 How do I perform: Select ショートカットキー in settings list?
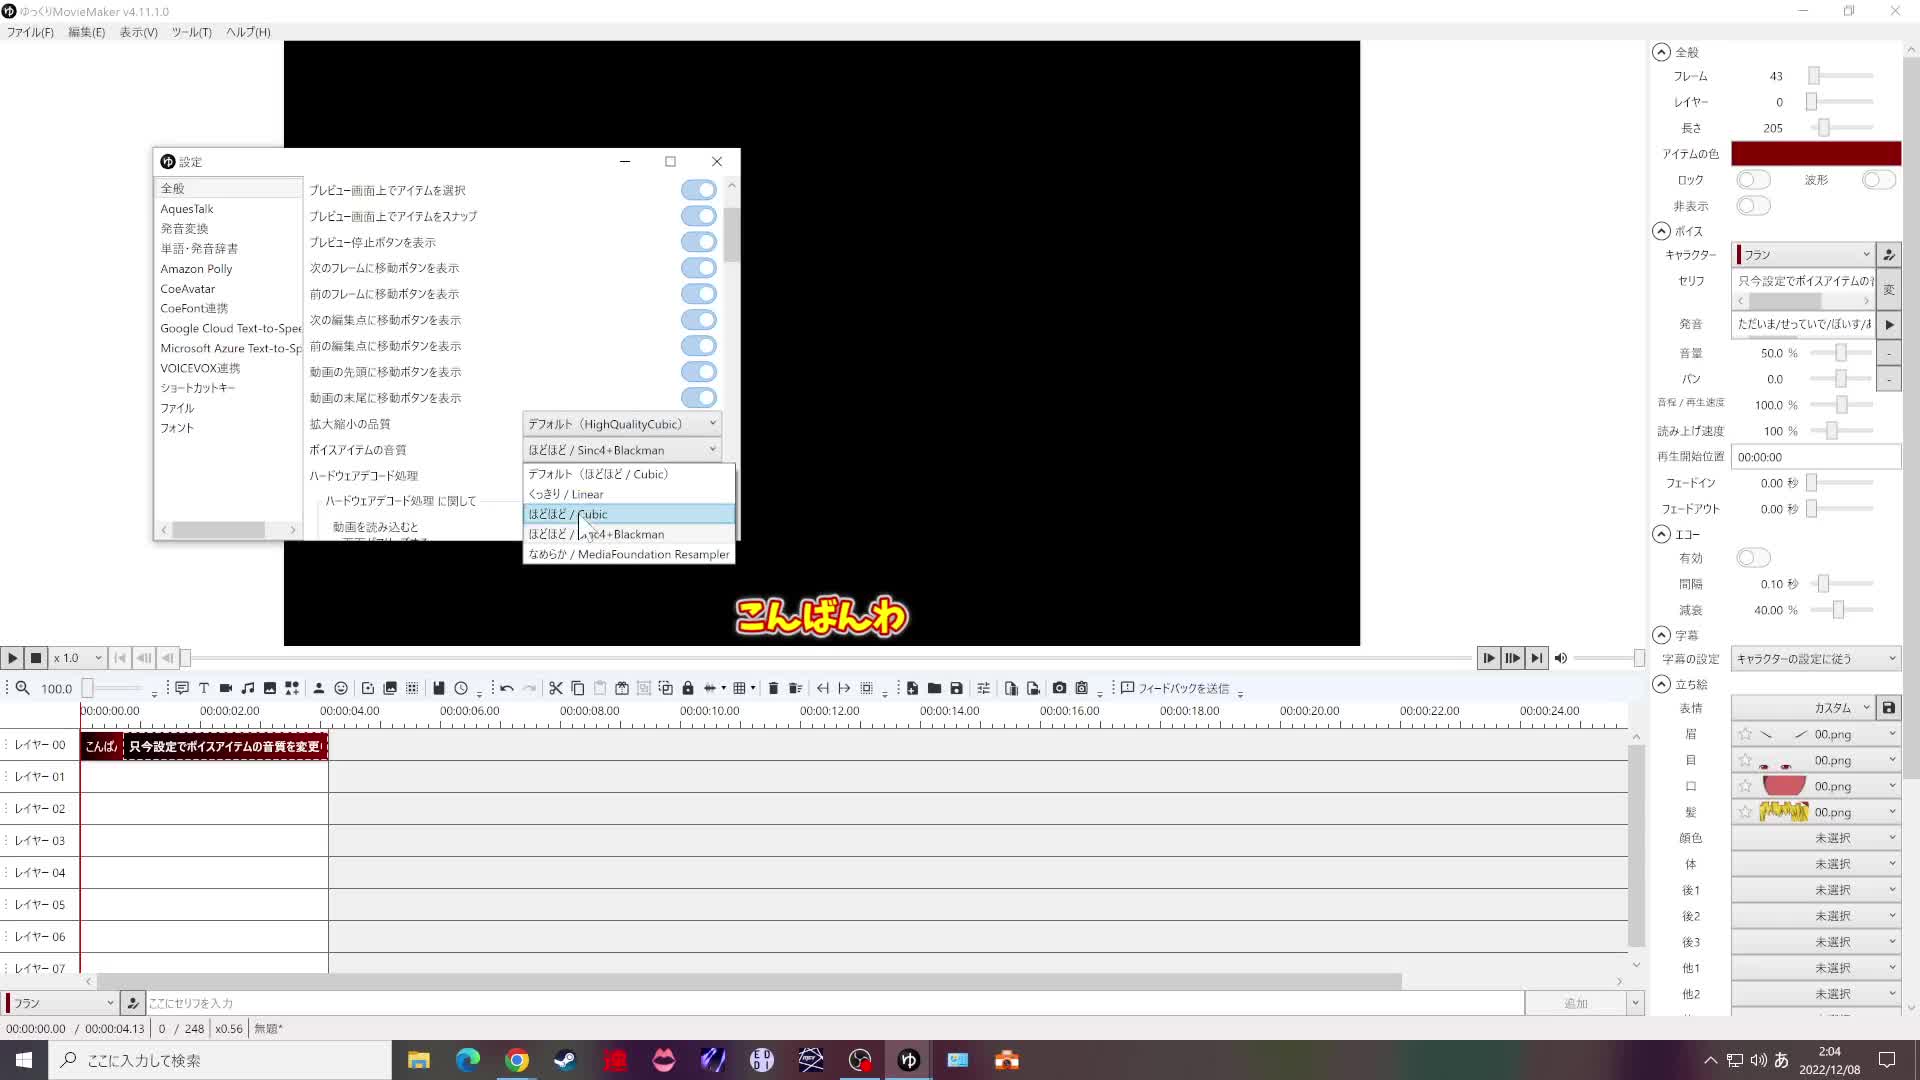pyautogui.click(x=198, y=388)
